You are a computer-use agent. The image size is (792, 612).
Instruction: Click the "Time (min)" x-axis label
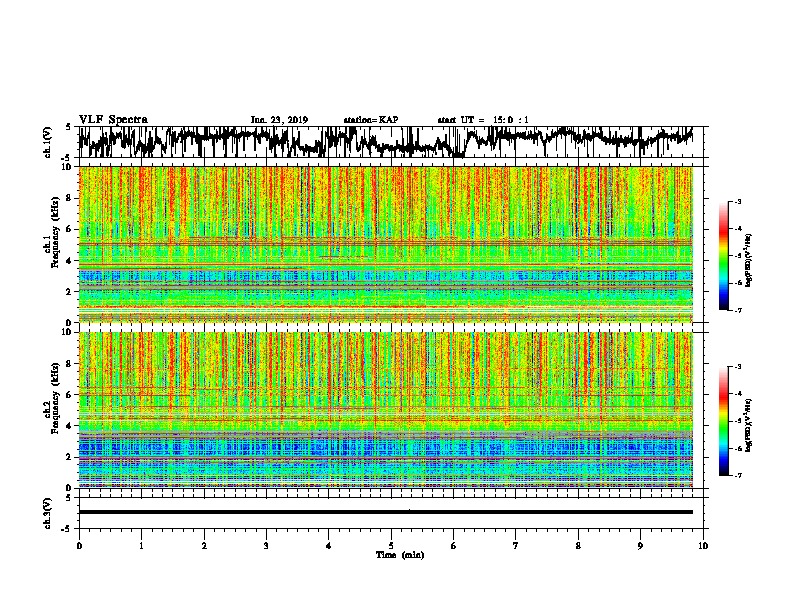[x=400, y=555]
